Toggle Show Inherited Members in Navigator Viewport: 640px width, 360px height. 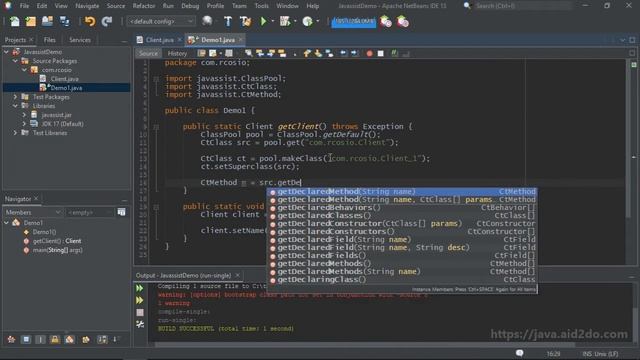coord(11,340)
